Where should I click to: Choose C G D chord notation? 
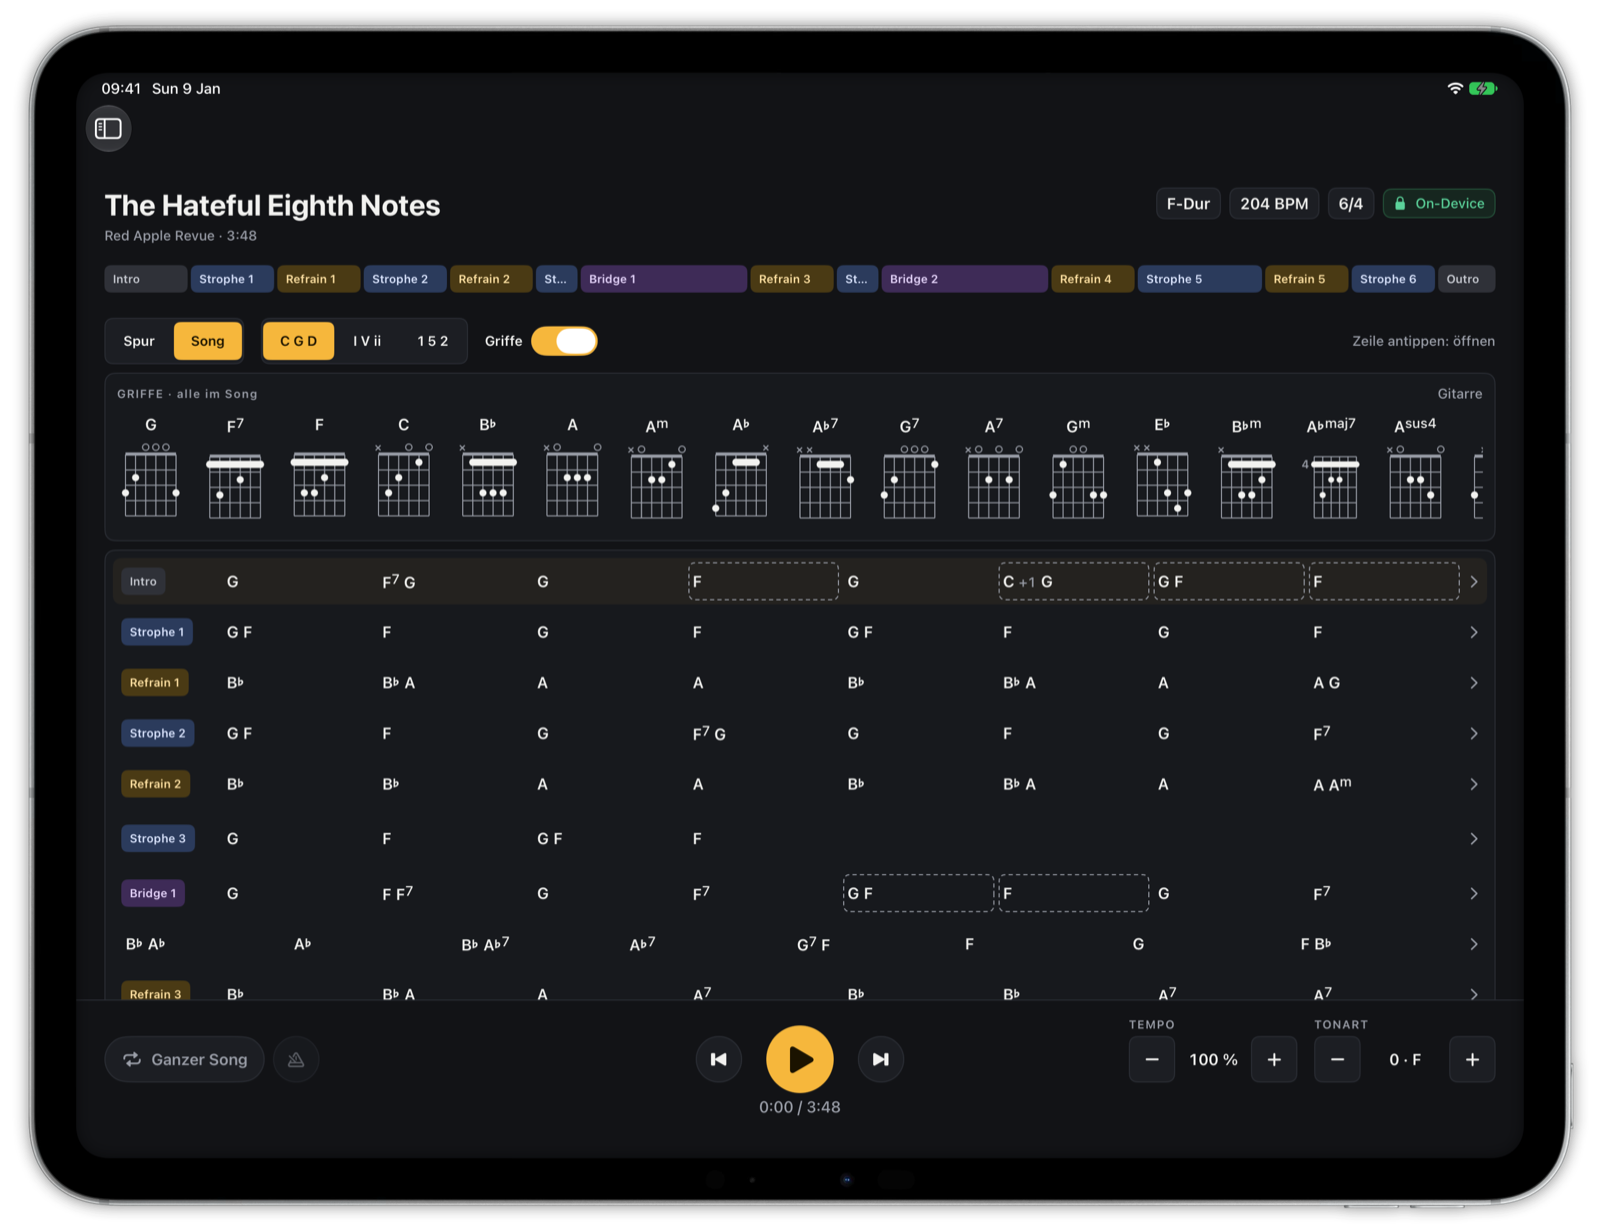point(298,341)
